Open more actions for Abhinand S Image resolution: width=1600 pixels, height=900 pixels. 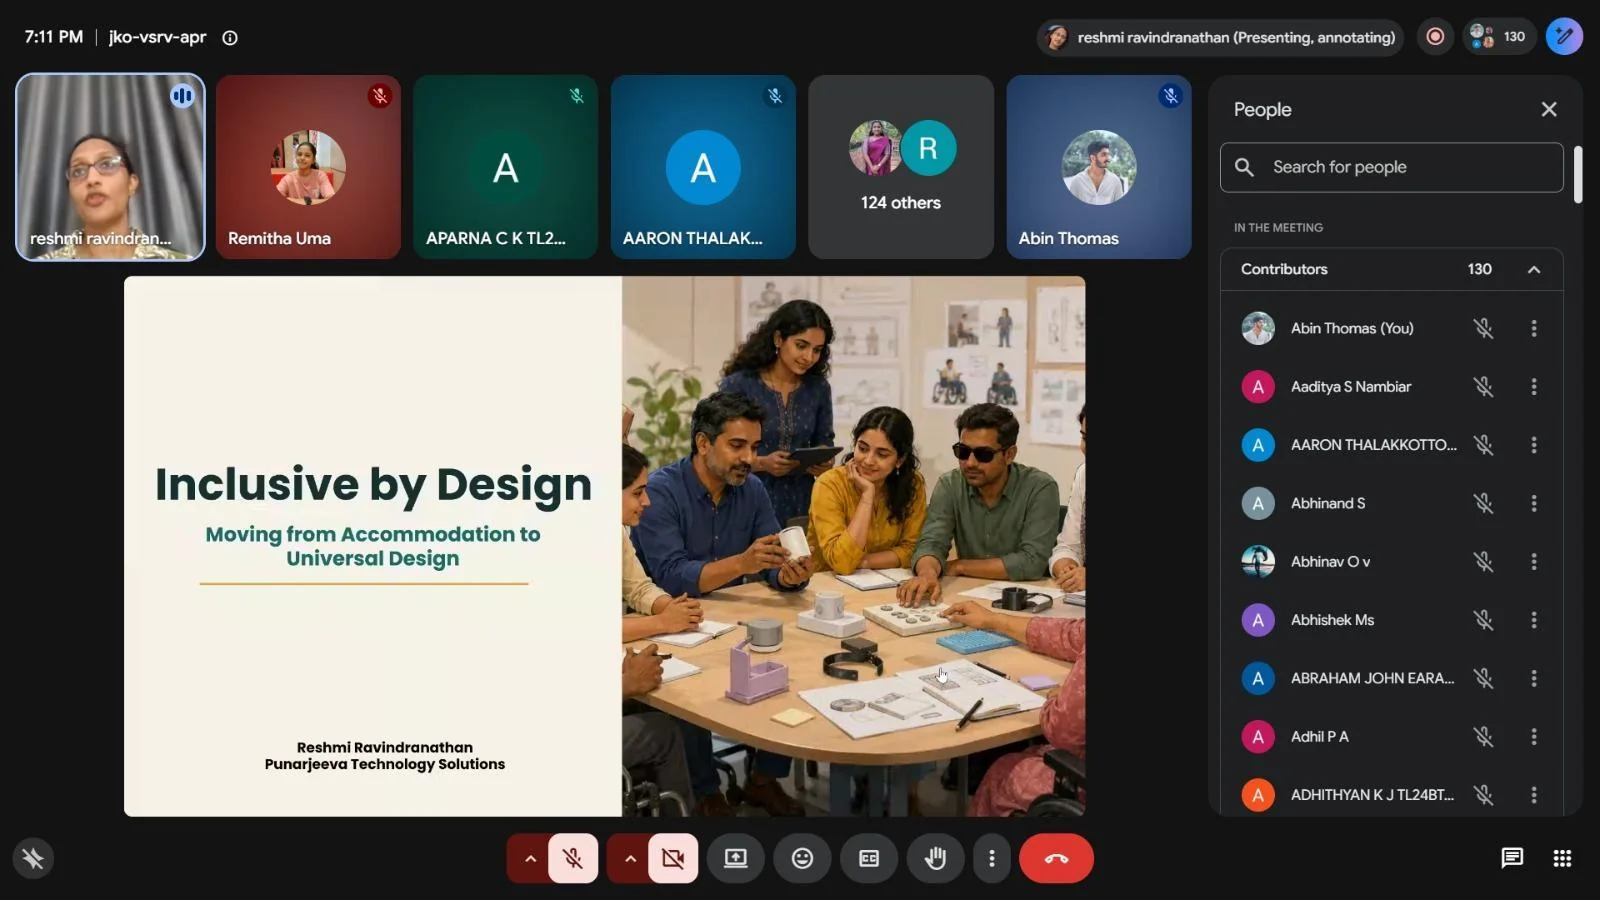1534,504
